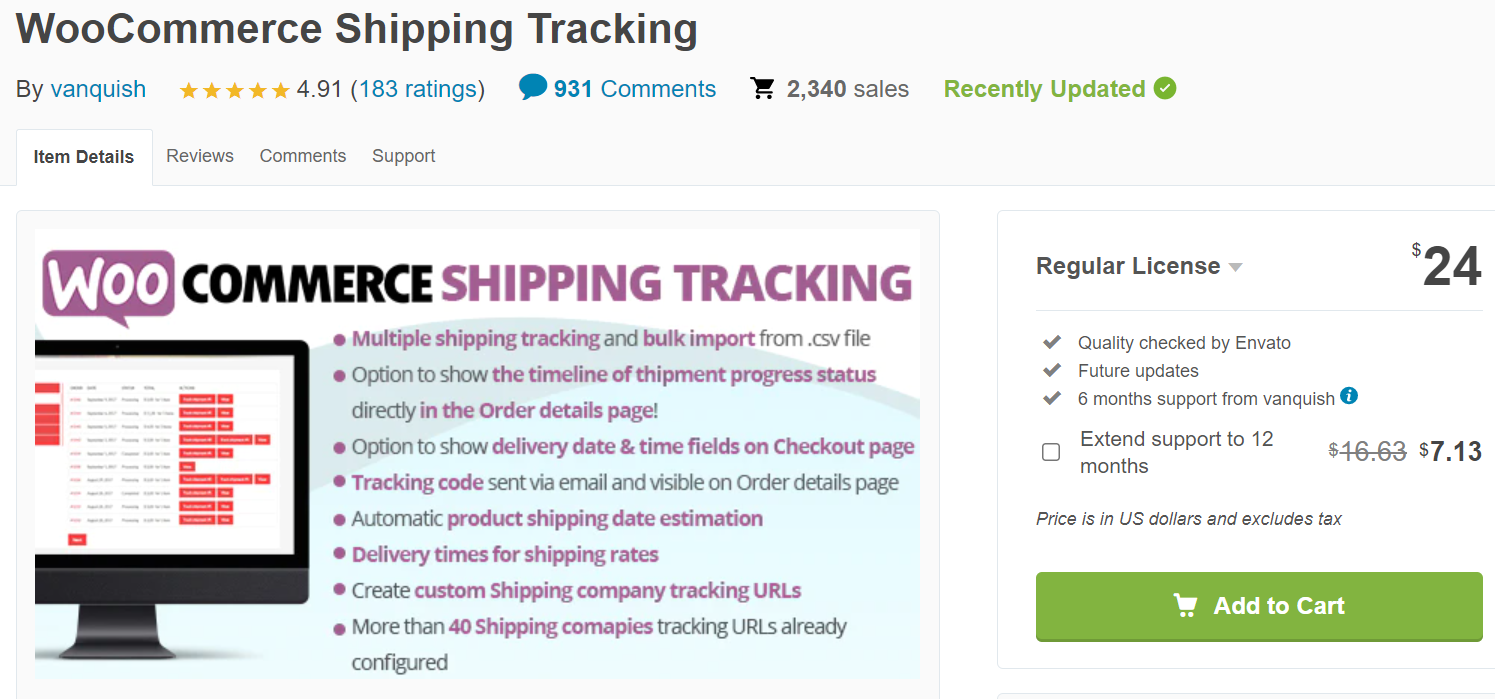Expand the Regular License dropdown arrow
The width and height of the screenshot is (1495, 699).
(1235, 267)
